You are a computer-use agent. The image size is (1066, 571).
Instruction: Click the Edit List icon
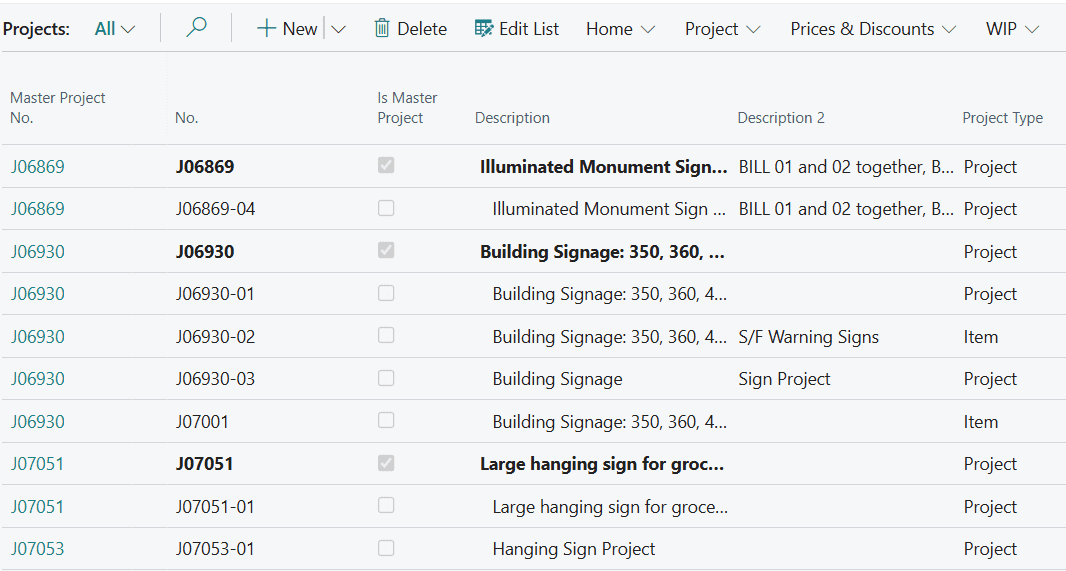484,29
